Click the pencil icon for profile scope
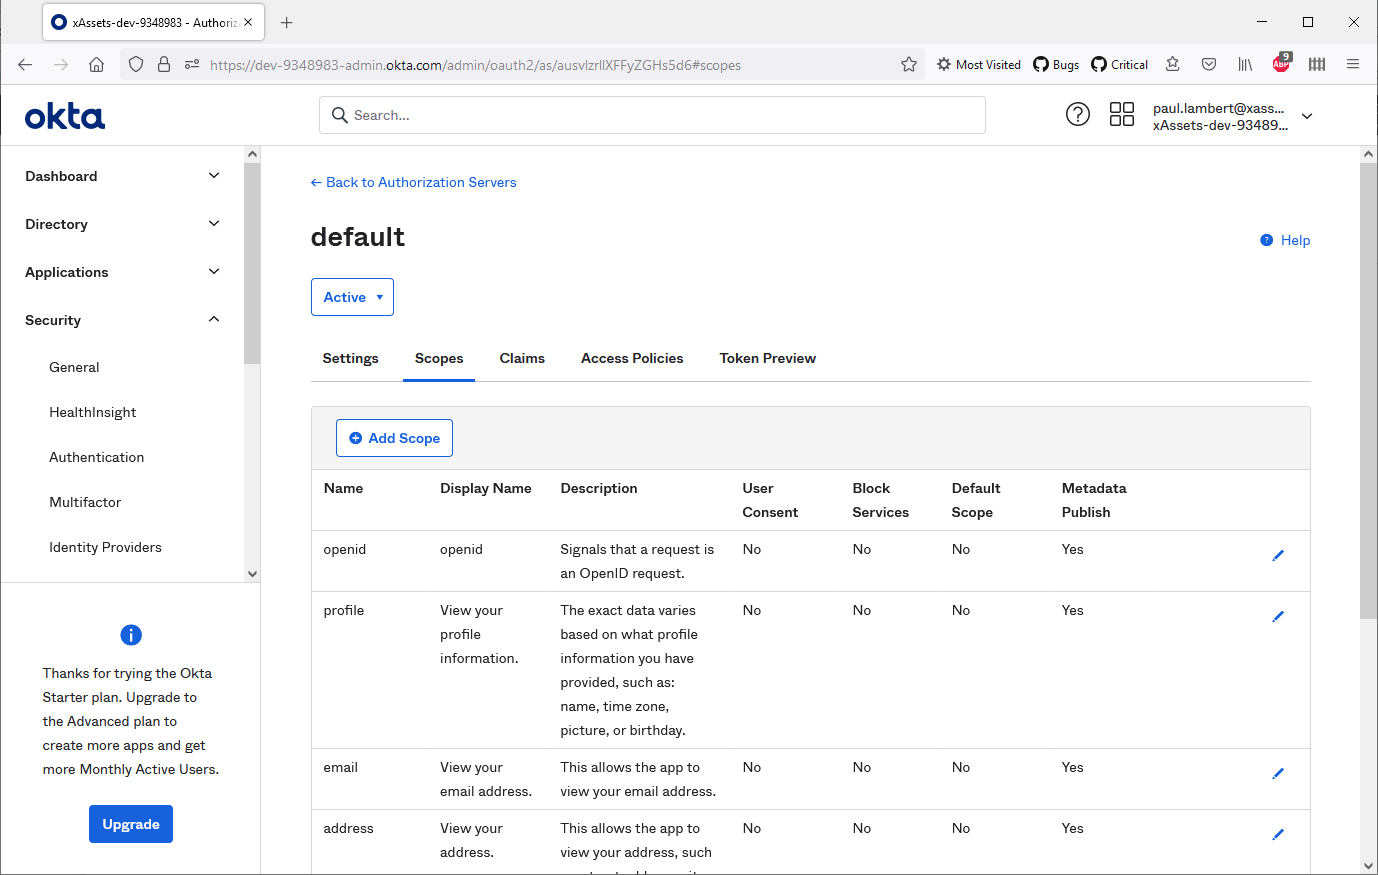This screenshot has height=875, width=1378. 1277,617
